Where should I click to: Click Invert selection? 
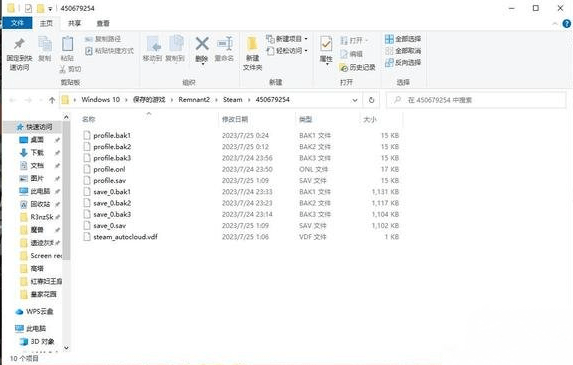click(403, 62)
